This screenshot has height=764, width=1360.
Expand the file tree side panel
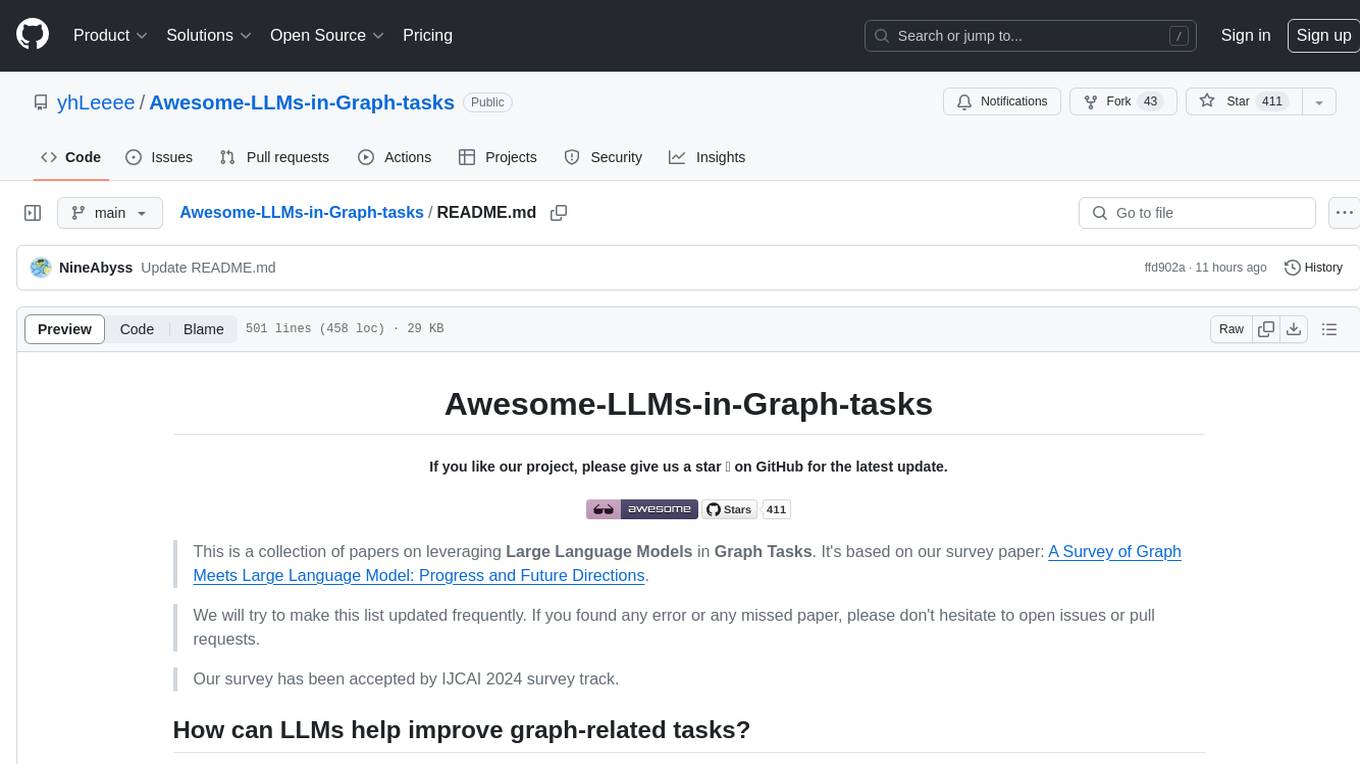pyautogui.click(x=33, y=213)
